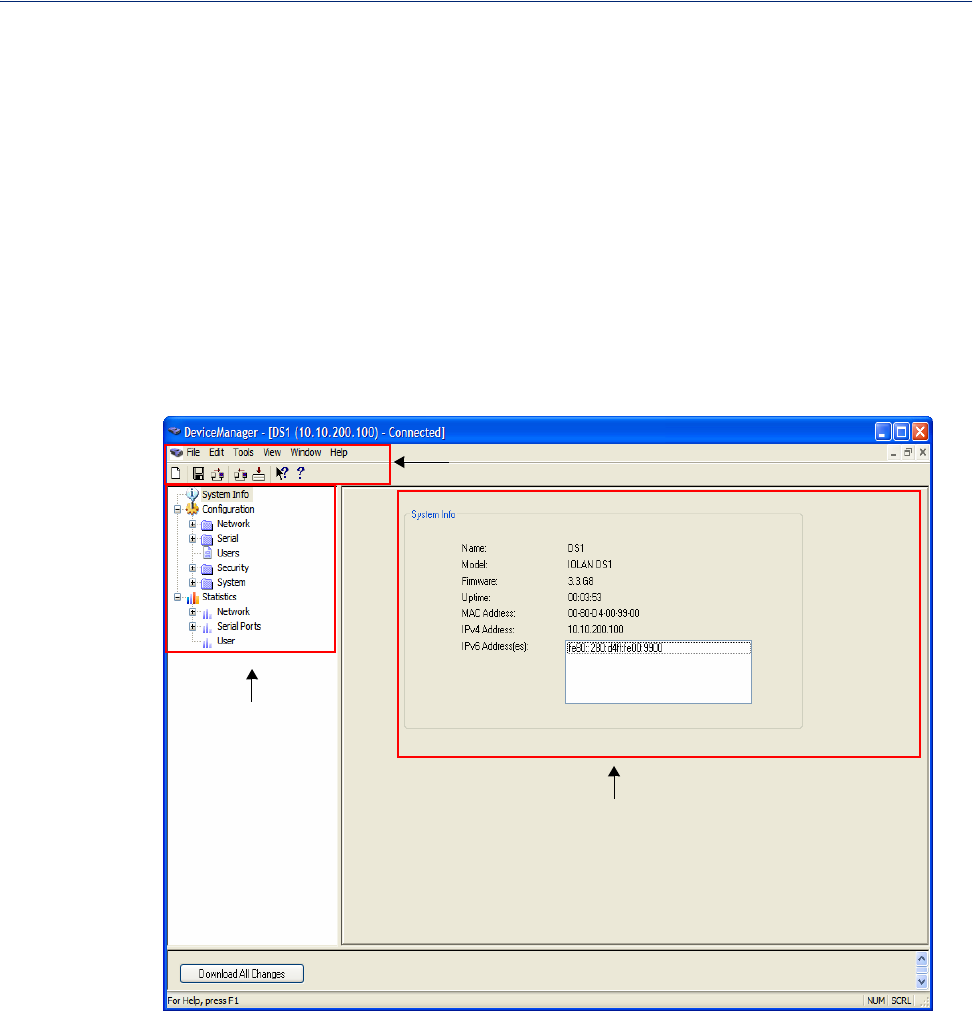973x1011 pixels.
Task: Click chart icon beside Serial Ports
Action: (207, 627)
